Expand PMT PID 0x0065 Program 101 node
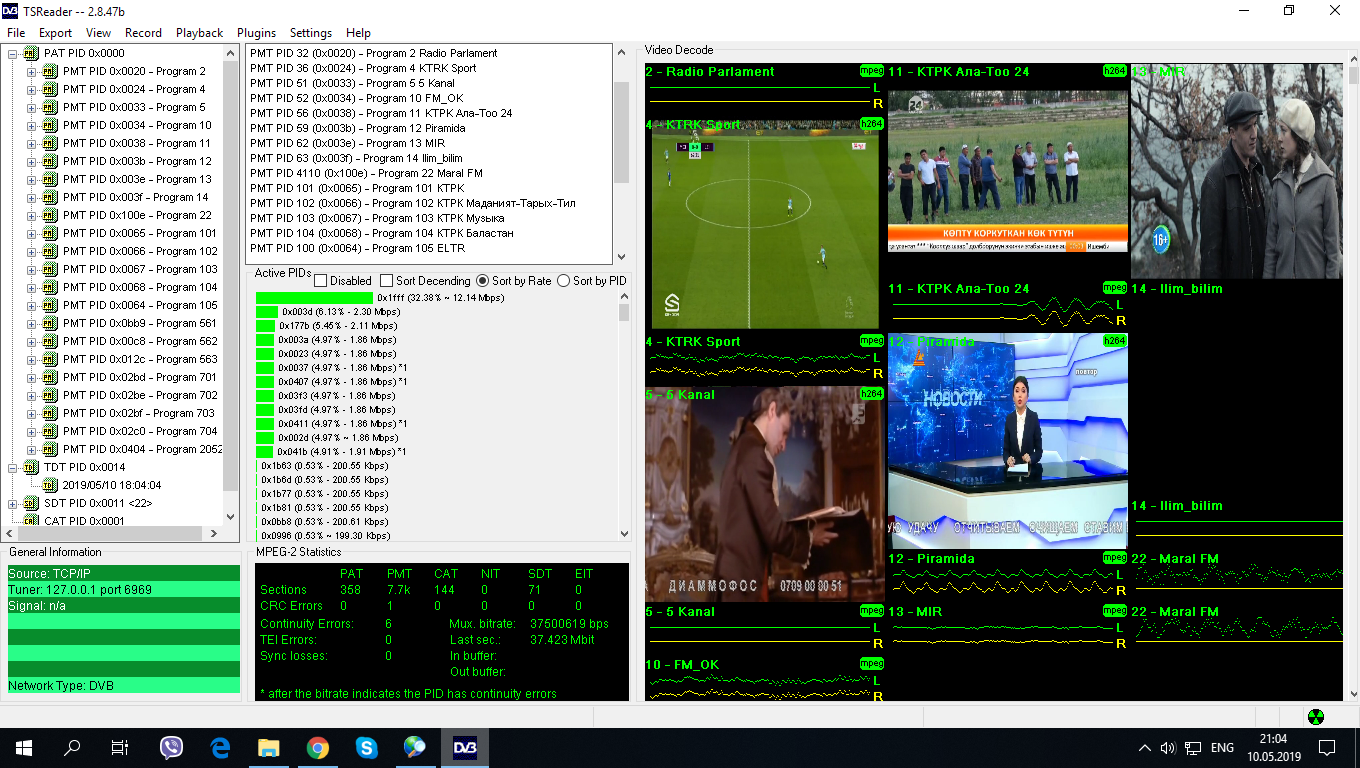 [x=31, y=233]
